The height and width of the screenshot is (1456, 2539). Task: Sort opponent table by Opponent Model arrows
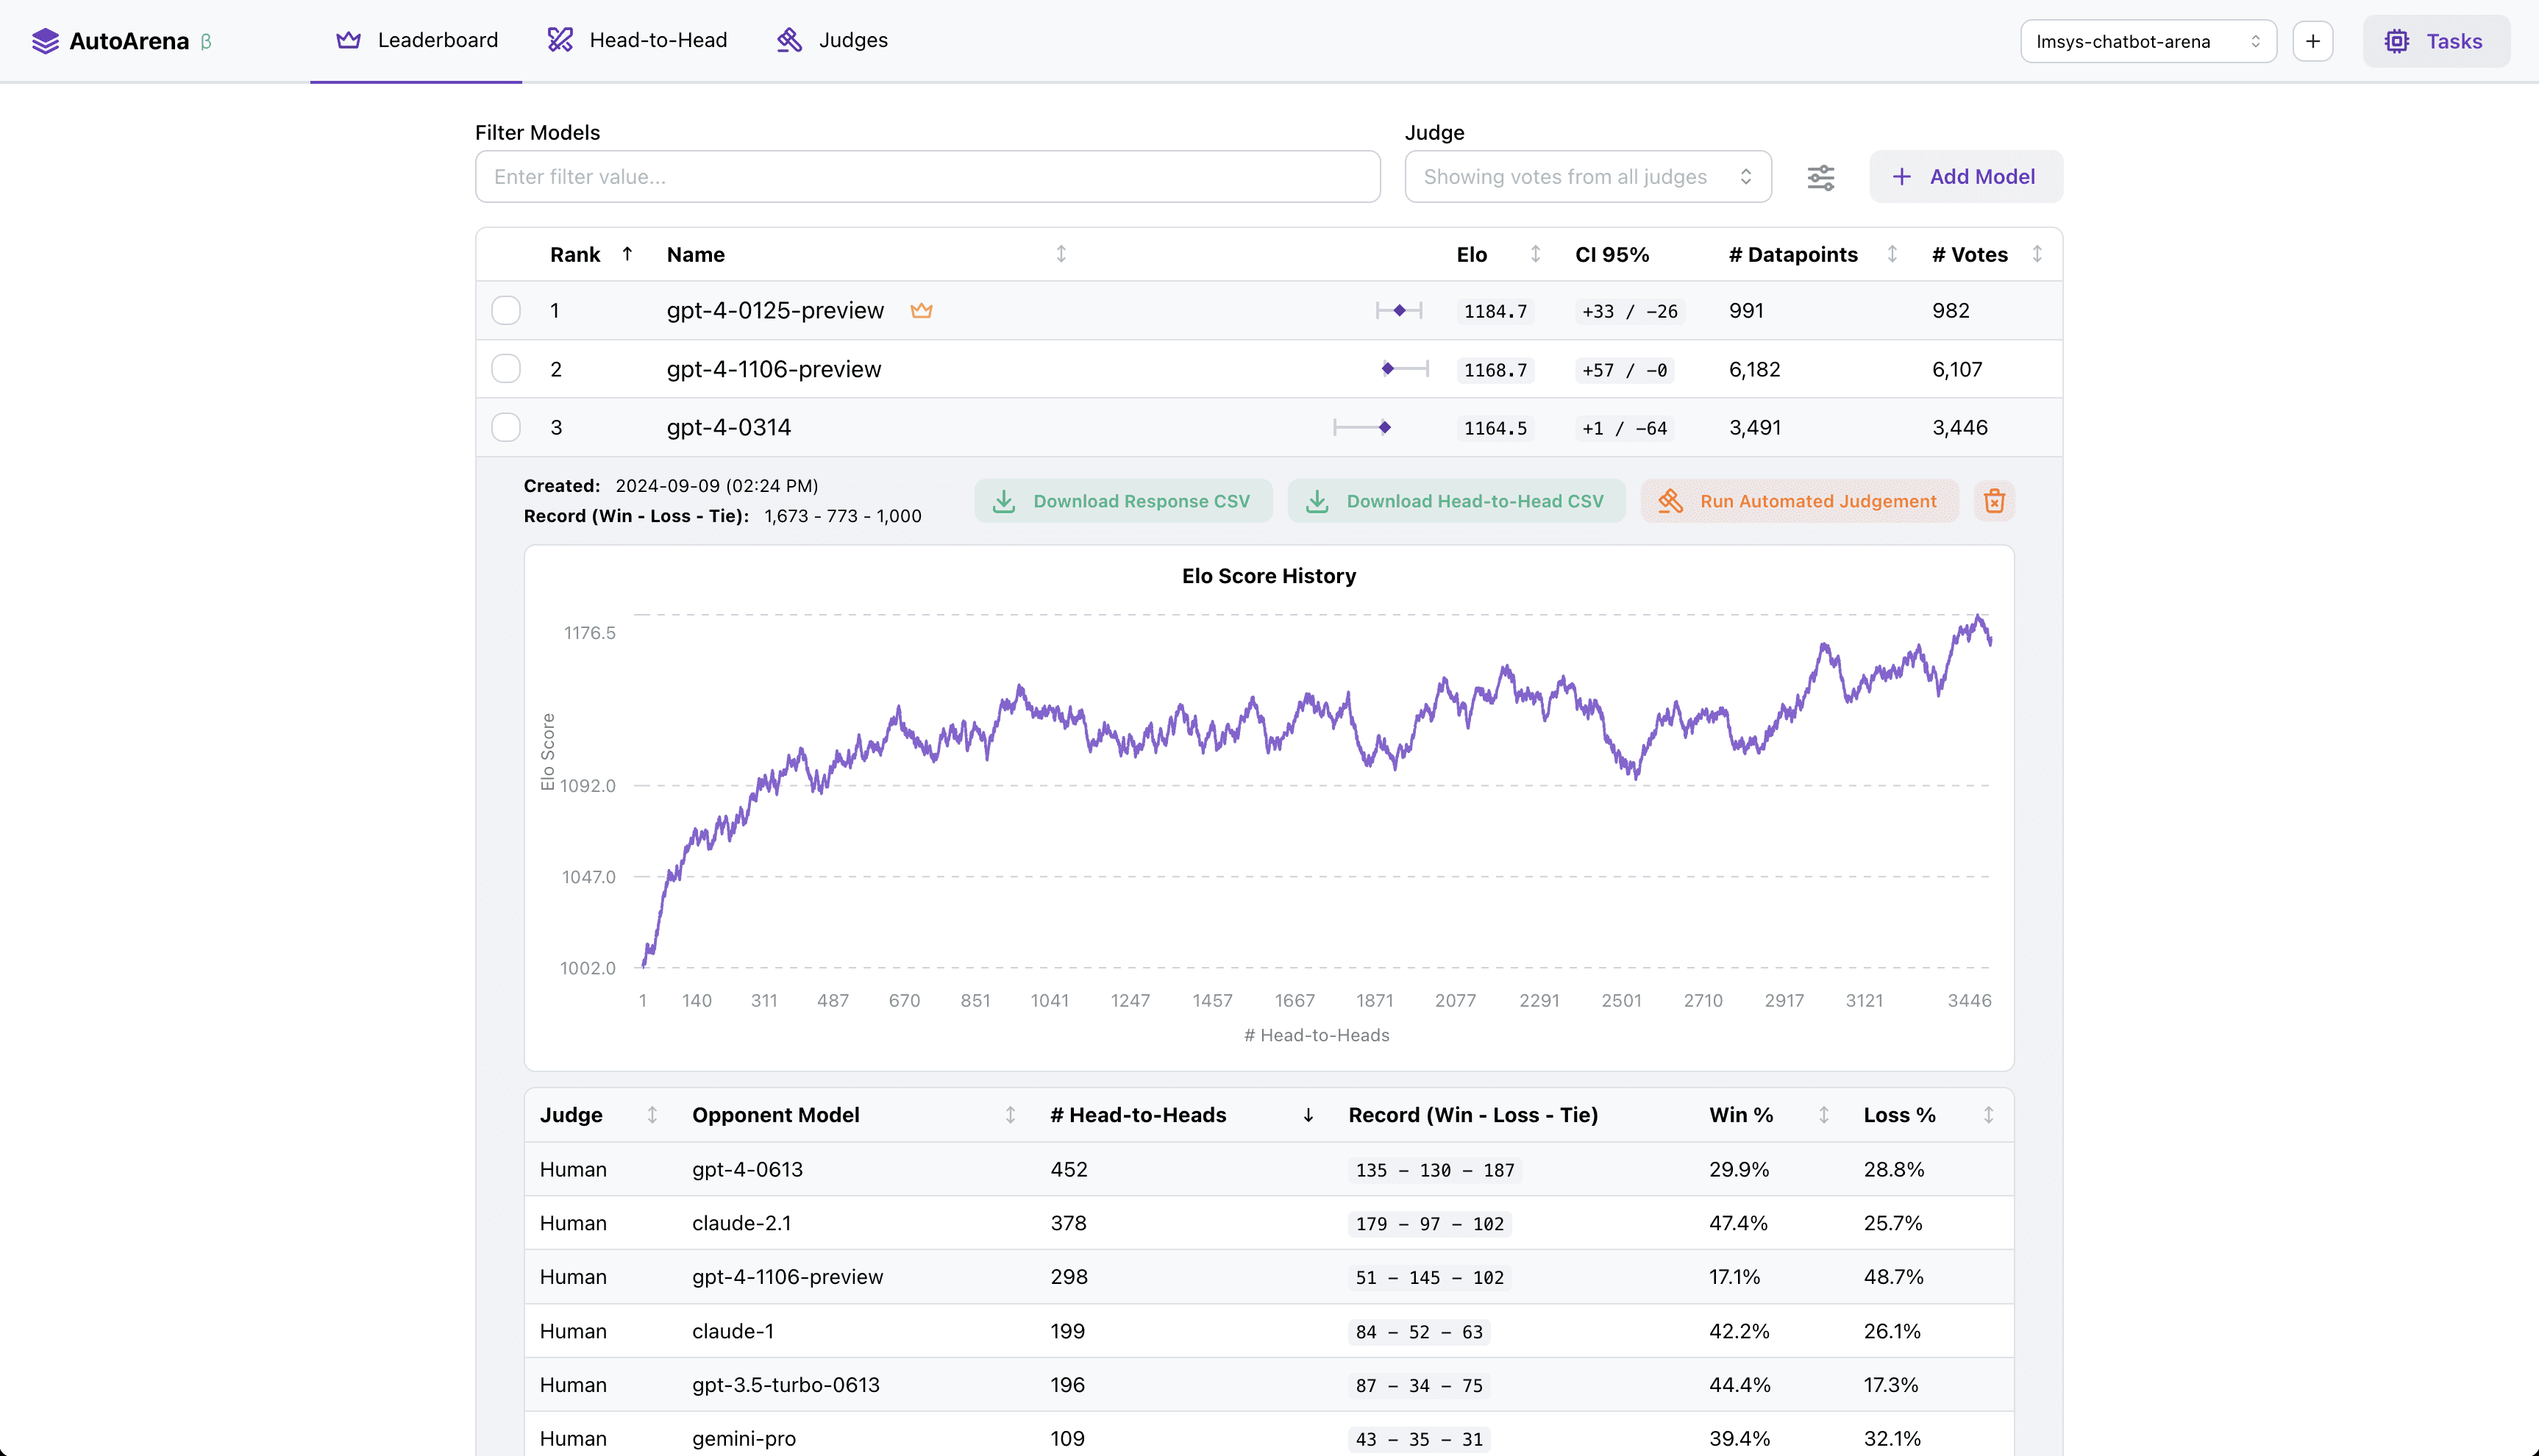coord(1010,1115)
